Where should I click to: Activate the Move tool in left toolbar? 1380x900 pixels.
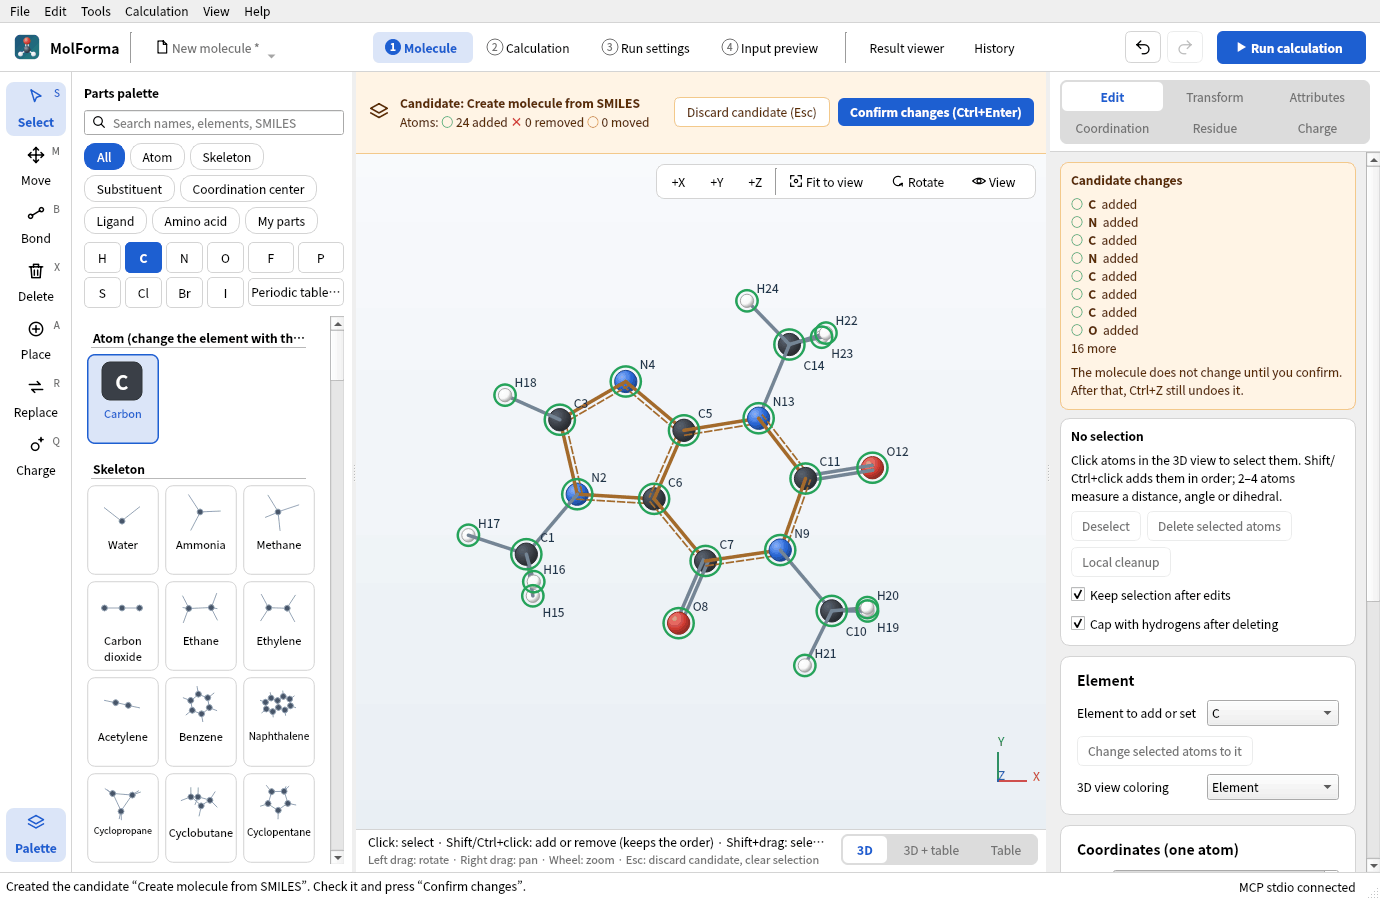(x=36, y=166)
